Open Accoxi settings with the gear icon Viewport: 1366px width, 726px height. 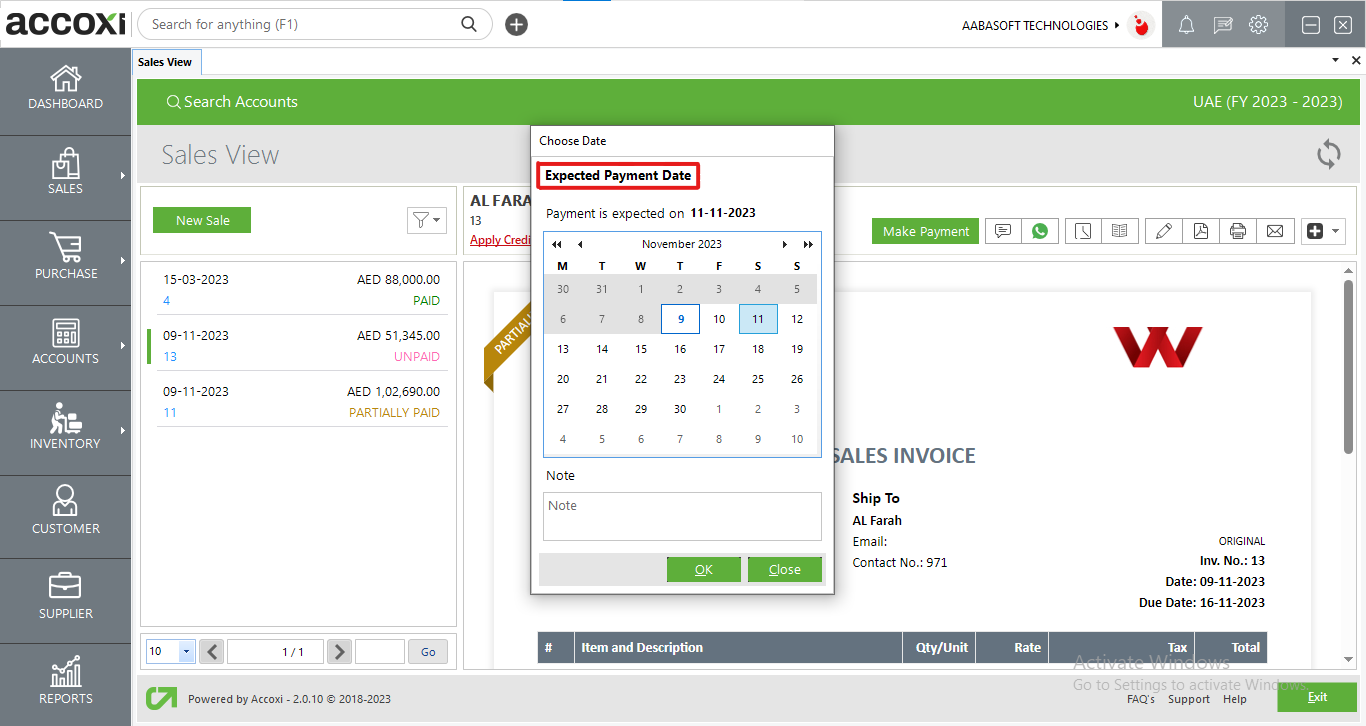1258,24
